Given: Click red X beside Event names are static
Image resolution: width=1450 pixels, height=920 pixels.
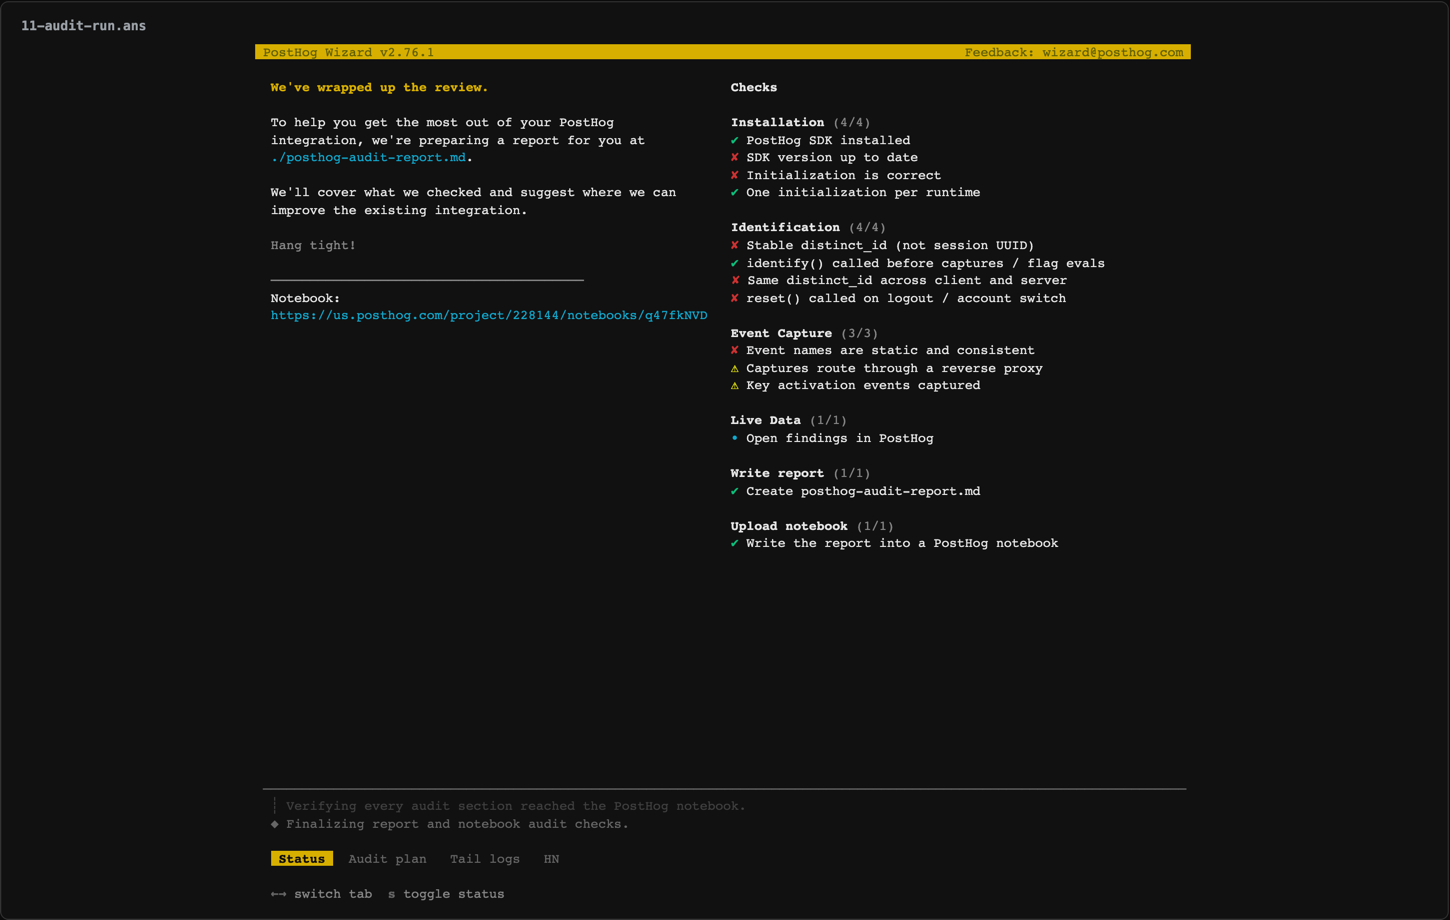Looking at the screenshot, I should click(x=735, y=351).
